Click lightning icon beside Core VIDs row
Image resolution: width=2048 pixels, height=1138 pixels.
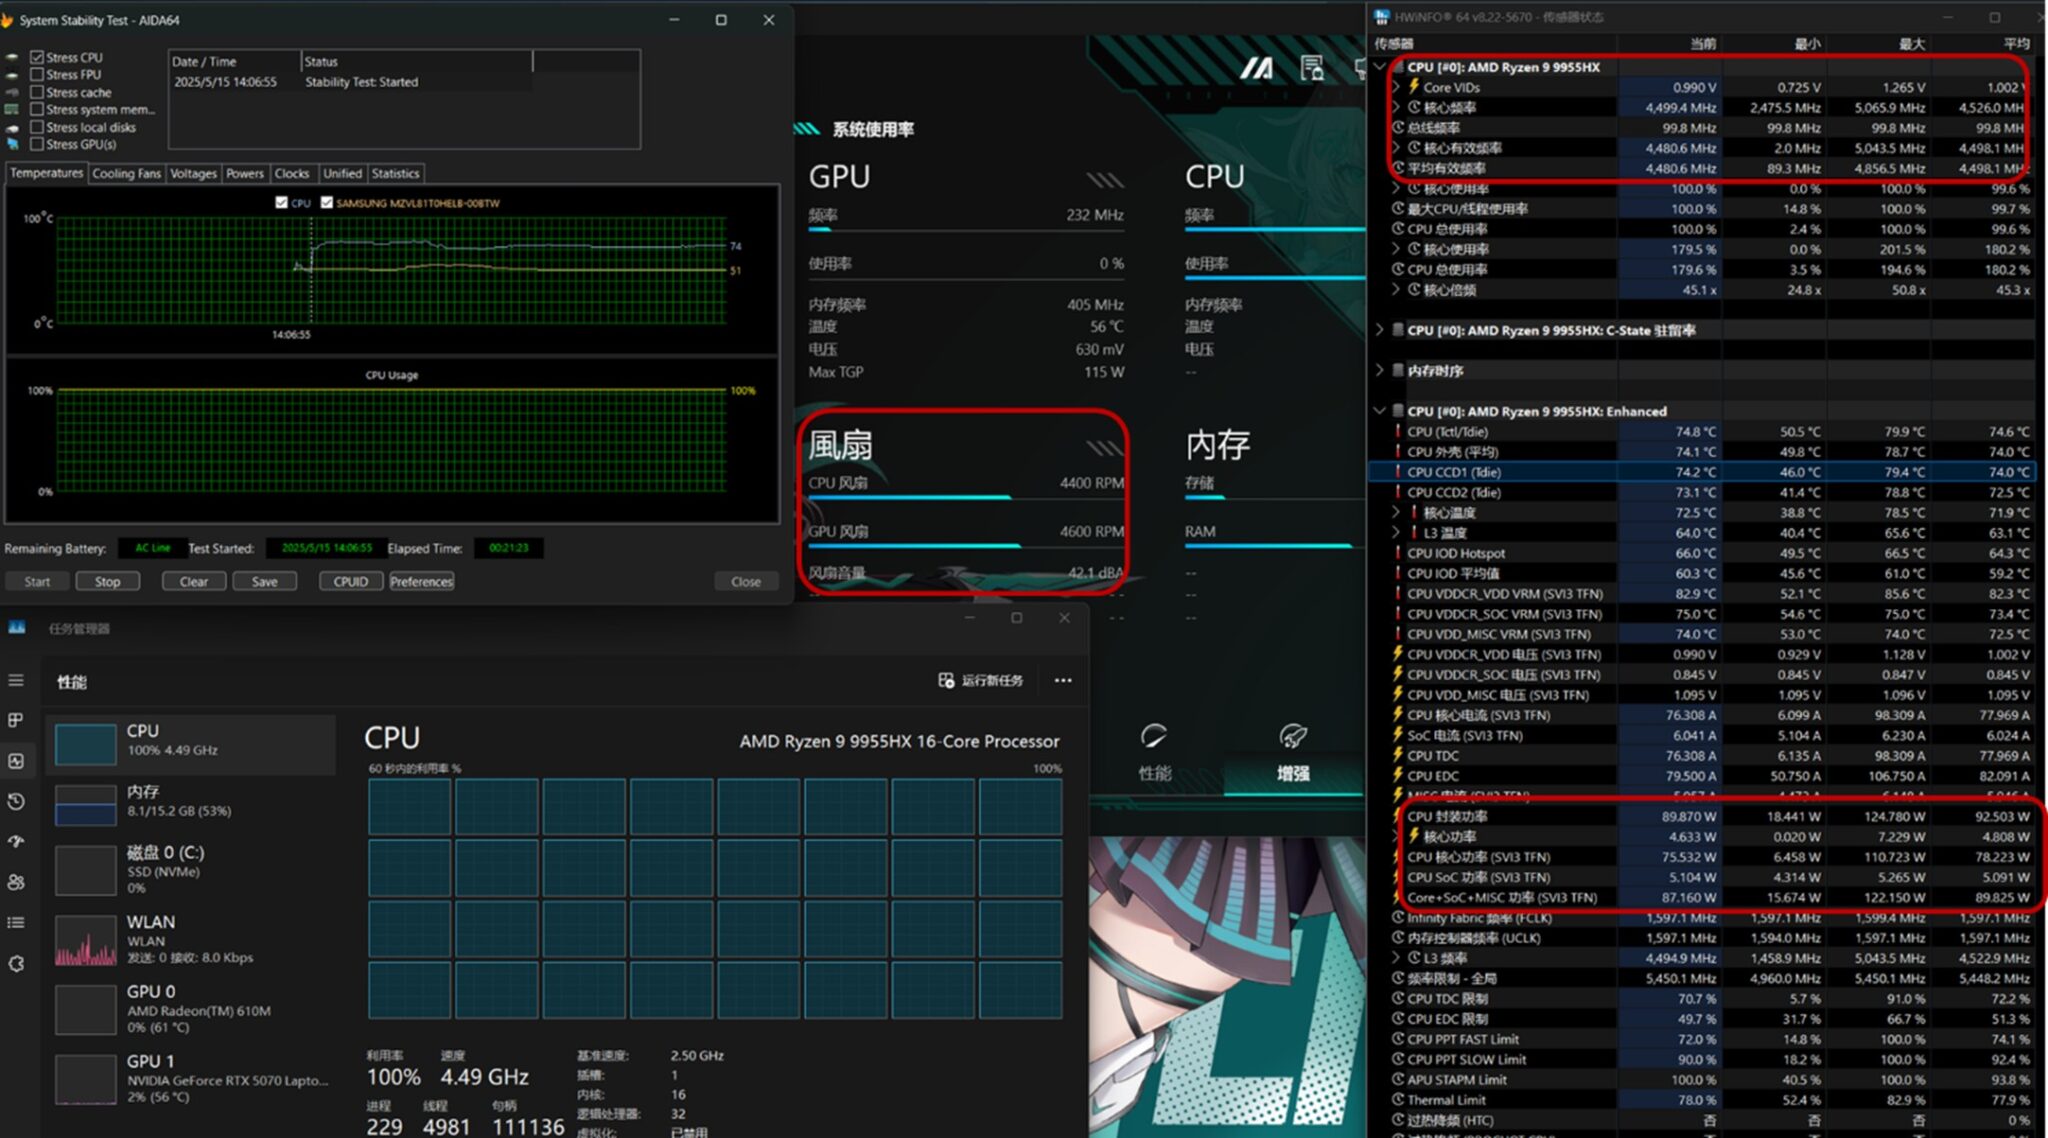[1414, 87]
